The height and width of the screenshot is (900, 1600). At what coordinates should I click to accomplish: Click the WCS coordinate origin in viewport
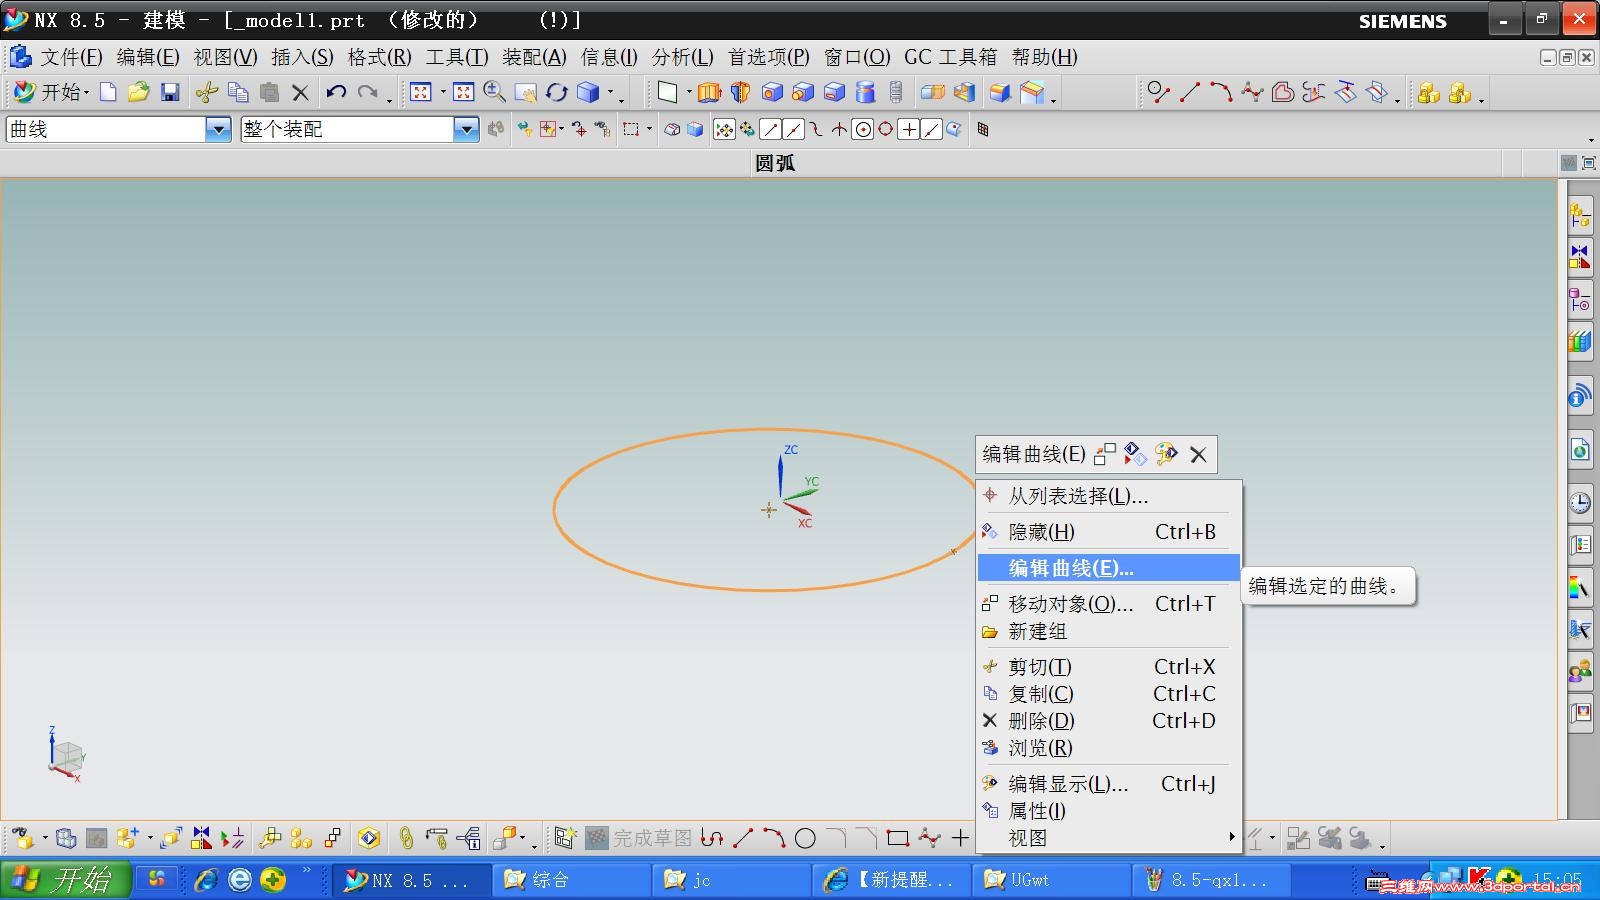[x=781, y=499]
